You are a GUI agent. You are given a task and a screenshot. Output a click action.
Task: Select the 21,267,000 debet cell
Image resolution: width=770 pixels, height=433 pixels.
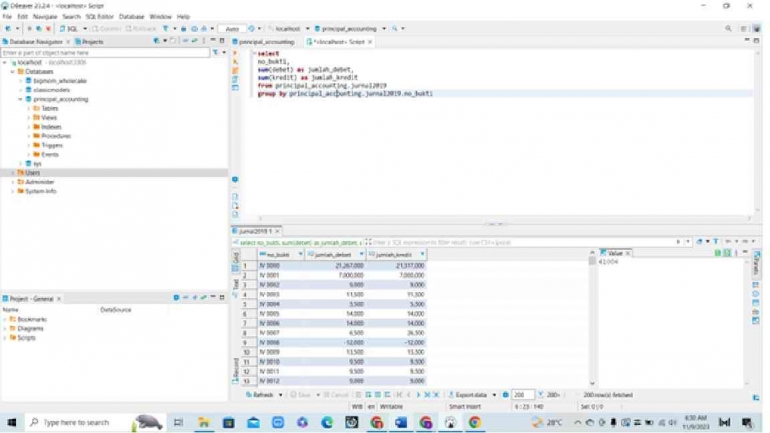point(335,266)
